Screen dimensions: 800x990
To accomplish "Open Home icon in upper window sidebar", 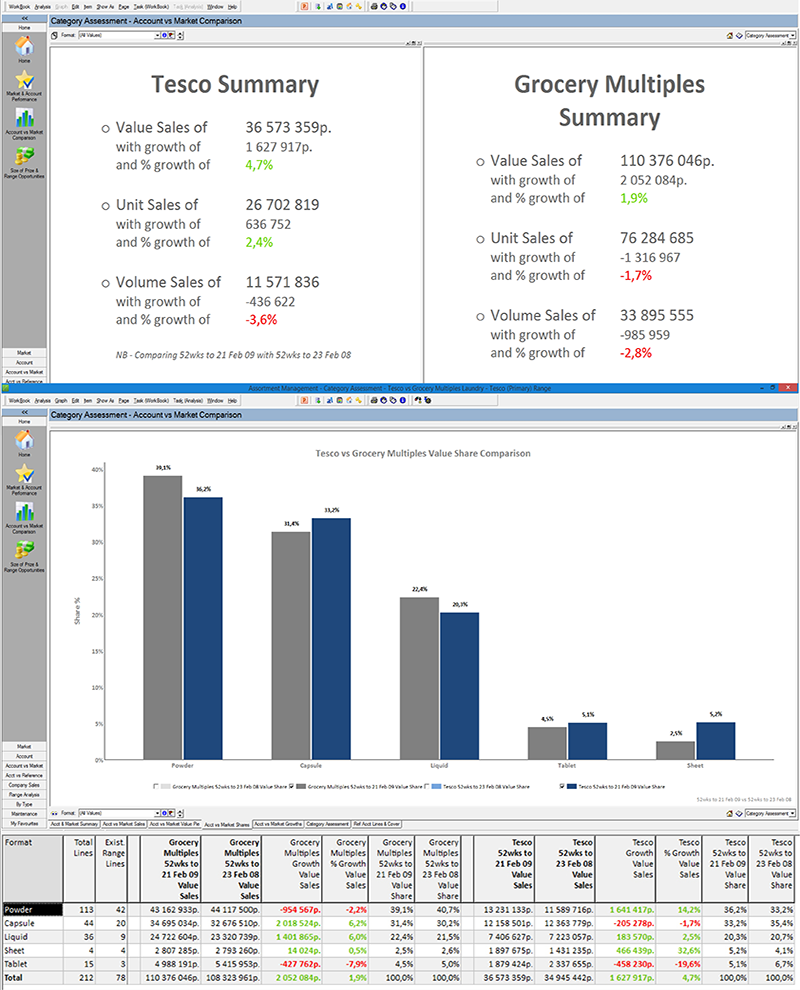I will point(24,46).
